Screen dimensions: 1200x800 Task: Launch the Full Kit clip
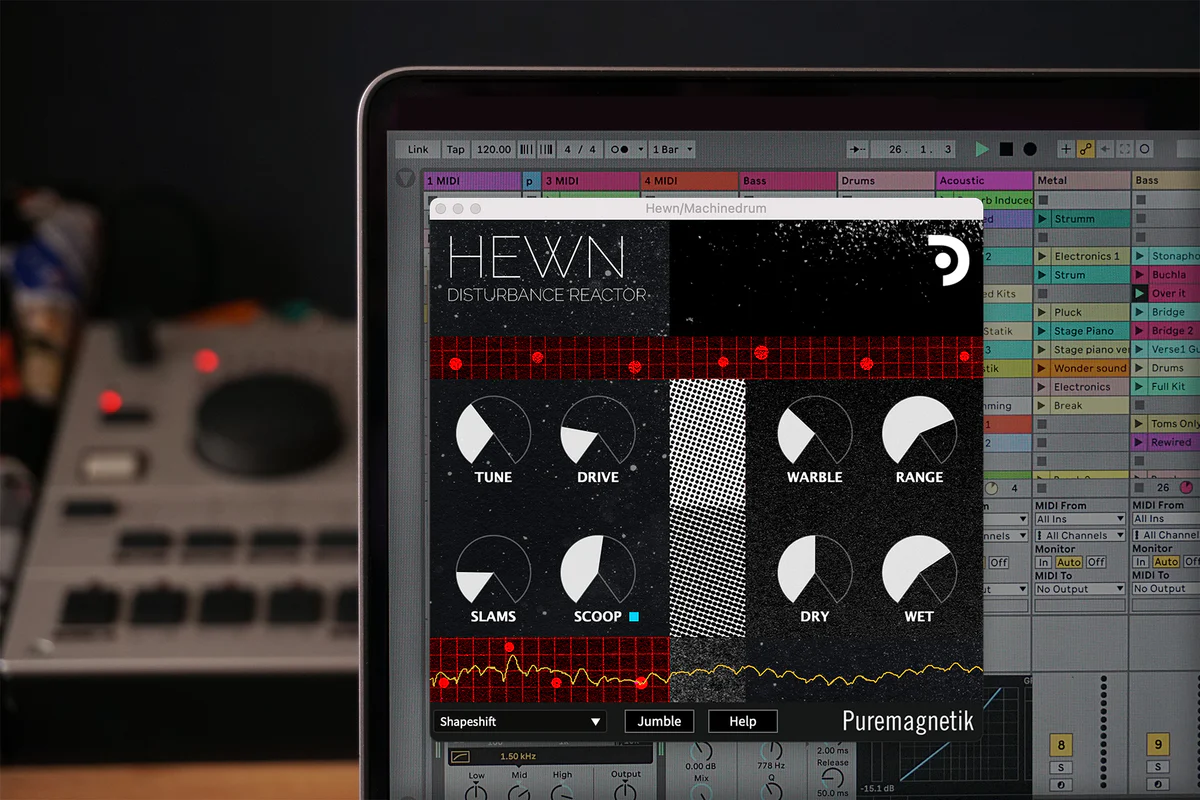tap(1140, 387)
